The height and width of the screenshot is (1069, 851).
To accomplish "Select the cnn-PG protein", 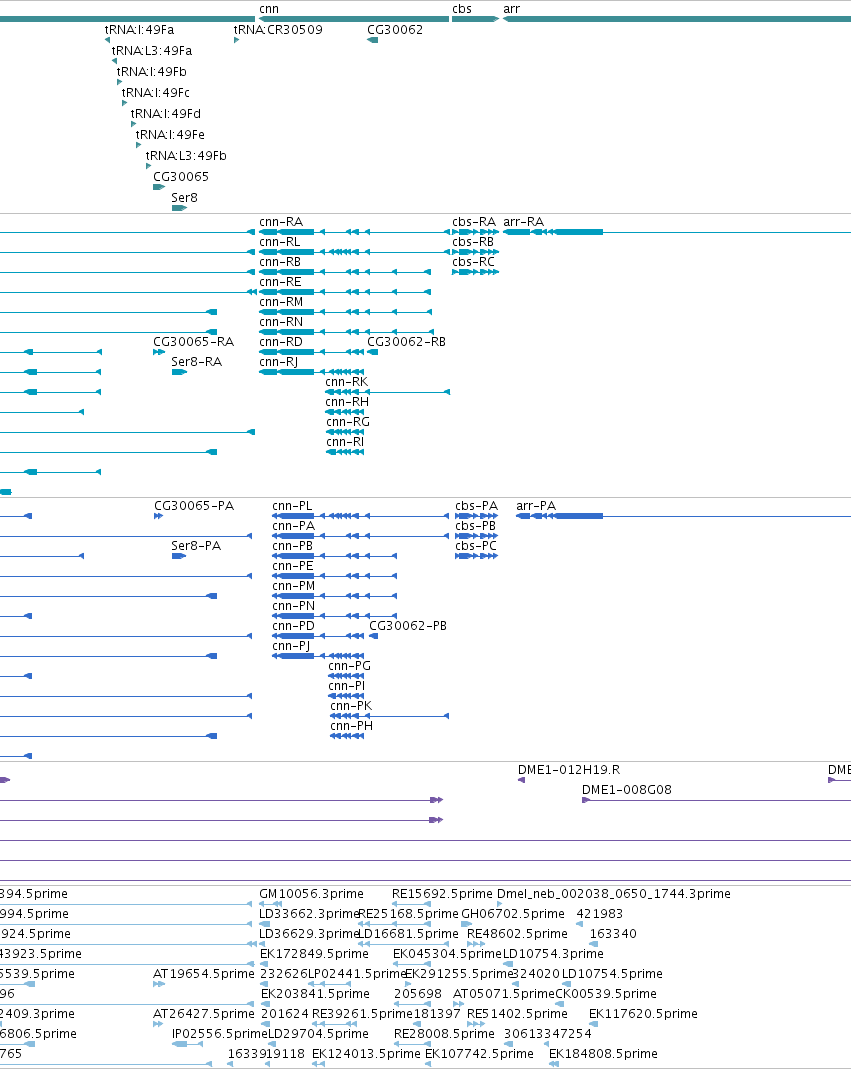I will [350, 666].
